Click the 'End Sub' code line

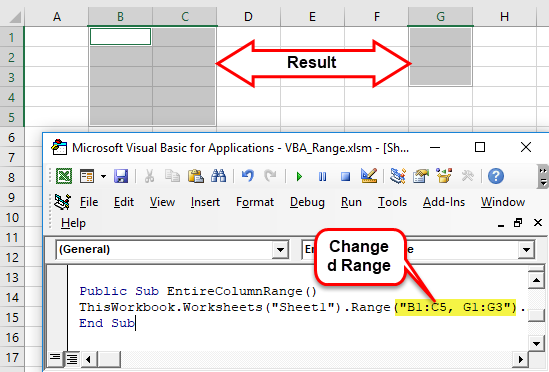pos(107,323)
